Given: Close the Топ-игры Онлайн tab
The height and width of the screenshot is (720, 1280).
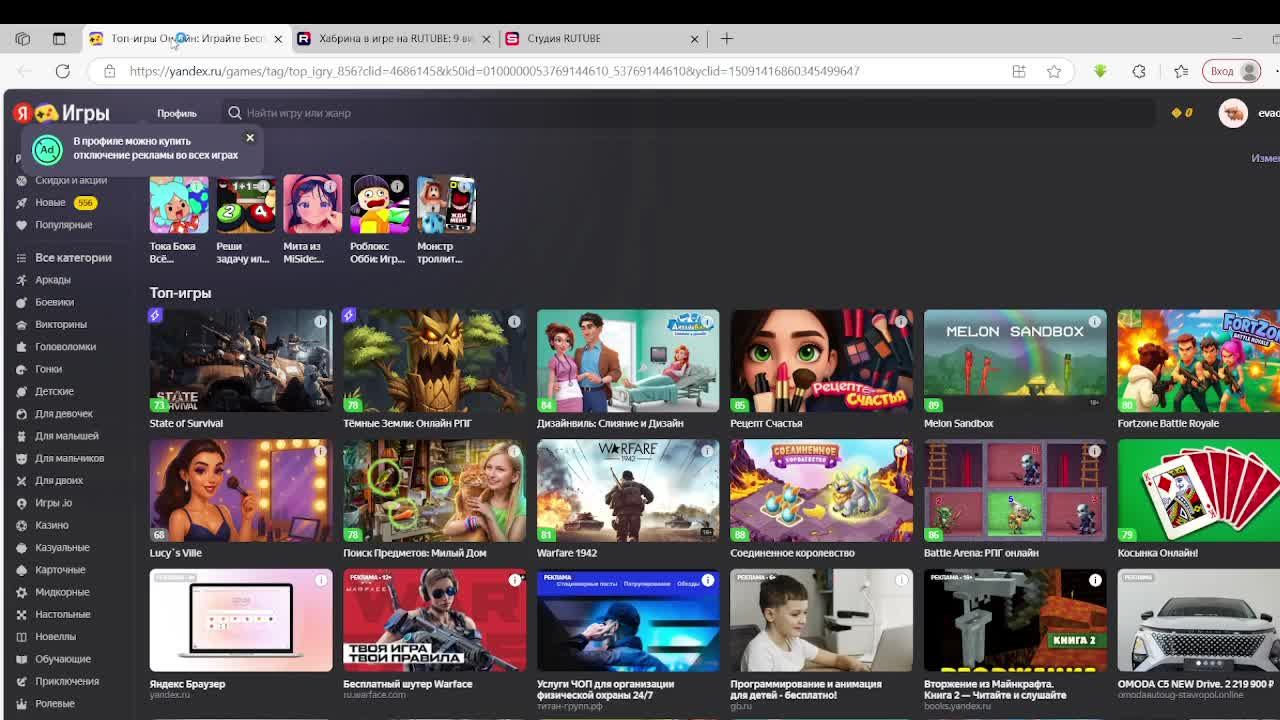Looking at the screenshot, I should pyautogui.click(x=278, y=38).
